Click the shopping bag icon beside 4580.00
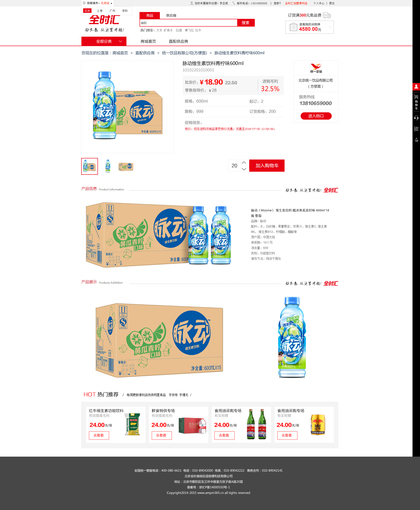The image size is (420, 510). [293, 27]
